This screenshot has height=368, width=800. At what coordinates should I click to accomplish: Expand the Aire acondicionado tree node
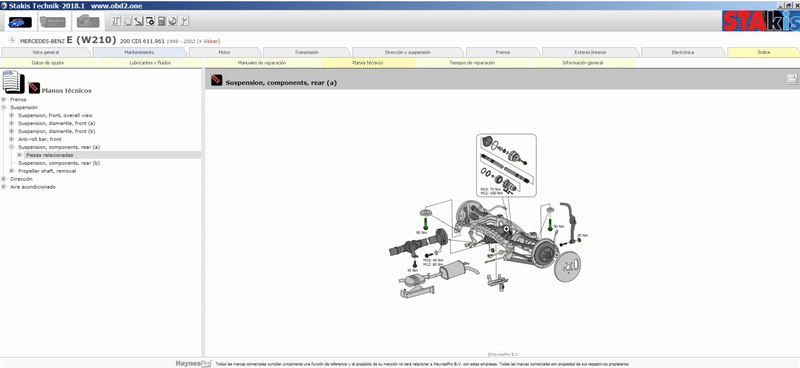point(4,187)
